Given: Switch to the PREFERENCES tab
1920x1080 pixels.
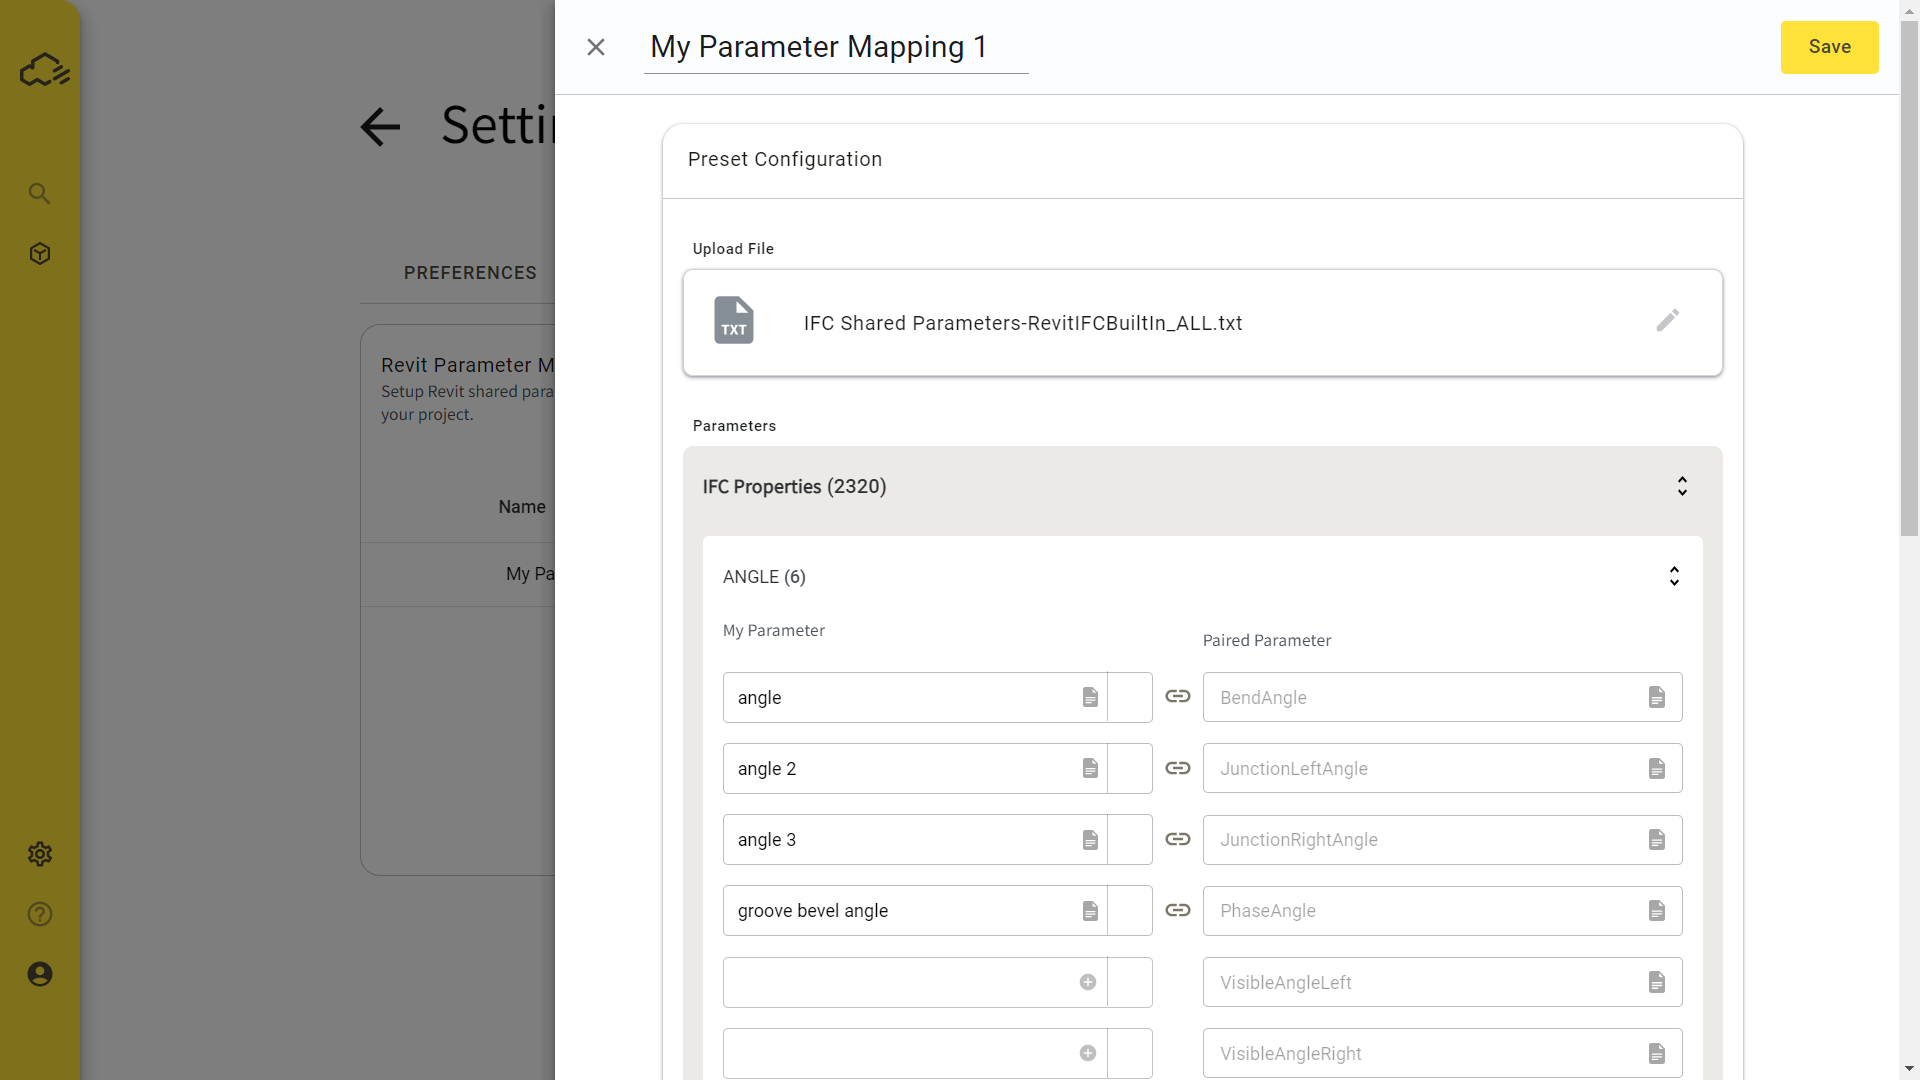Looking at the screenshot, I should click(470, 273).
